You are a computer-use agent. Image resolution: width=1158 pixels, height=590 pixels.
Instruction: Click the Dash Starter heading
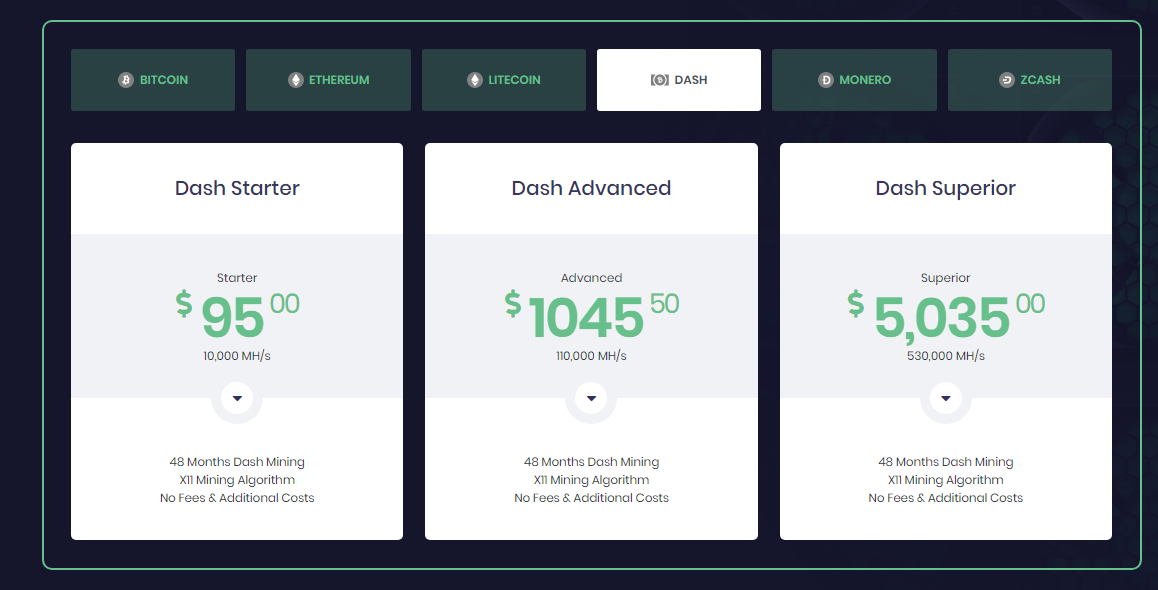[x=237, y=188]
